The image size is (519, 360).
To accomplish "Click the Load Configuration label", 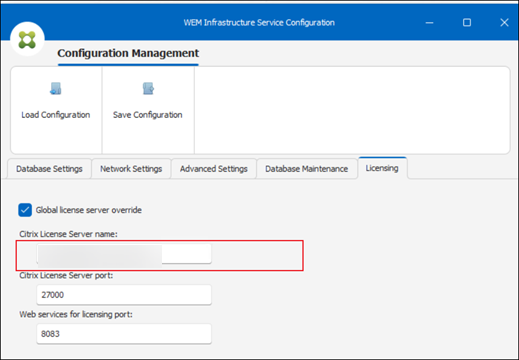I will coord(56,115).
